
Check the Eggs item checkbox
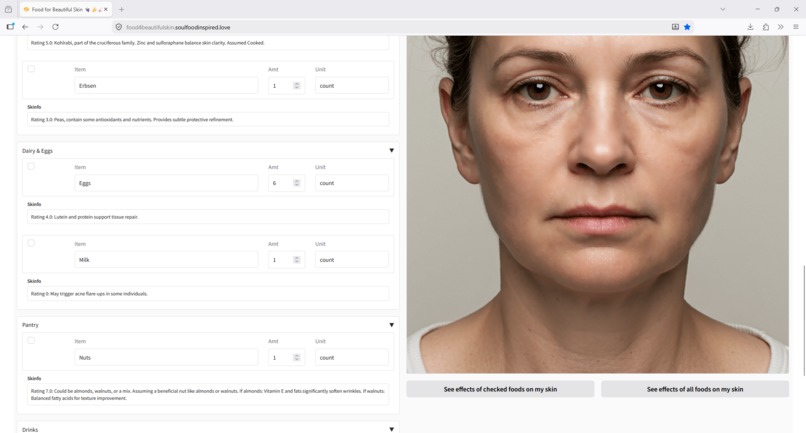pos(31,166)
